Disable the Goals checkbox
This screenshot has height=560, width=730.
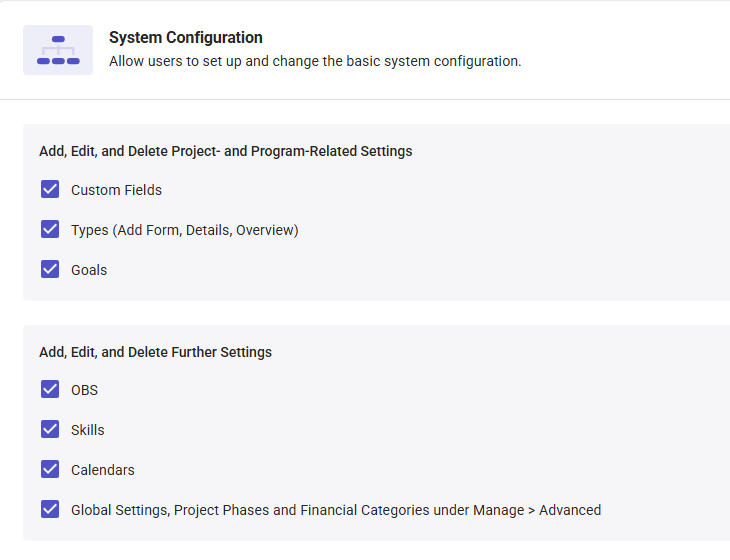(50, 269)
